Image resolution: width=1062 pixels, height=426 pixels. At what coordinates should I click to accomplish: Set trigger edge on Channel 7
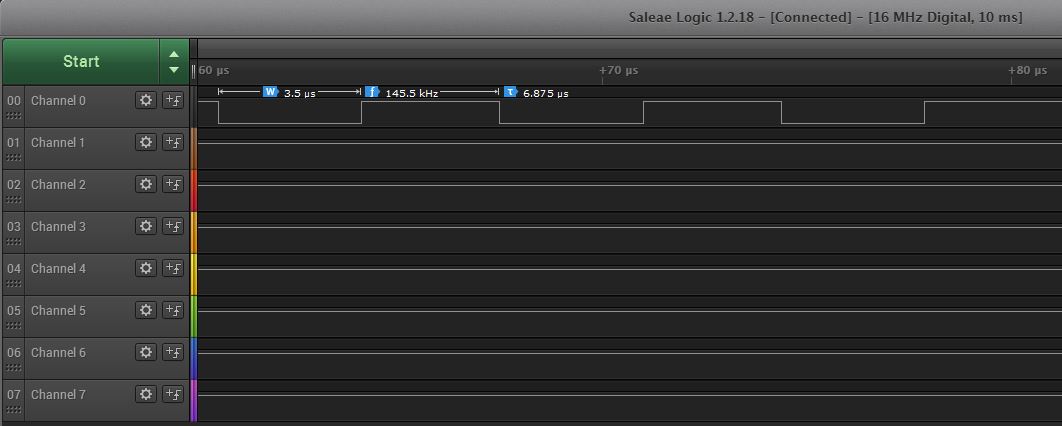173,394
